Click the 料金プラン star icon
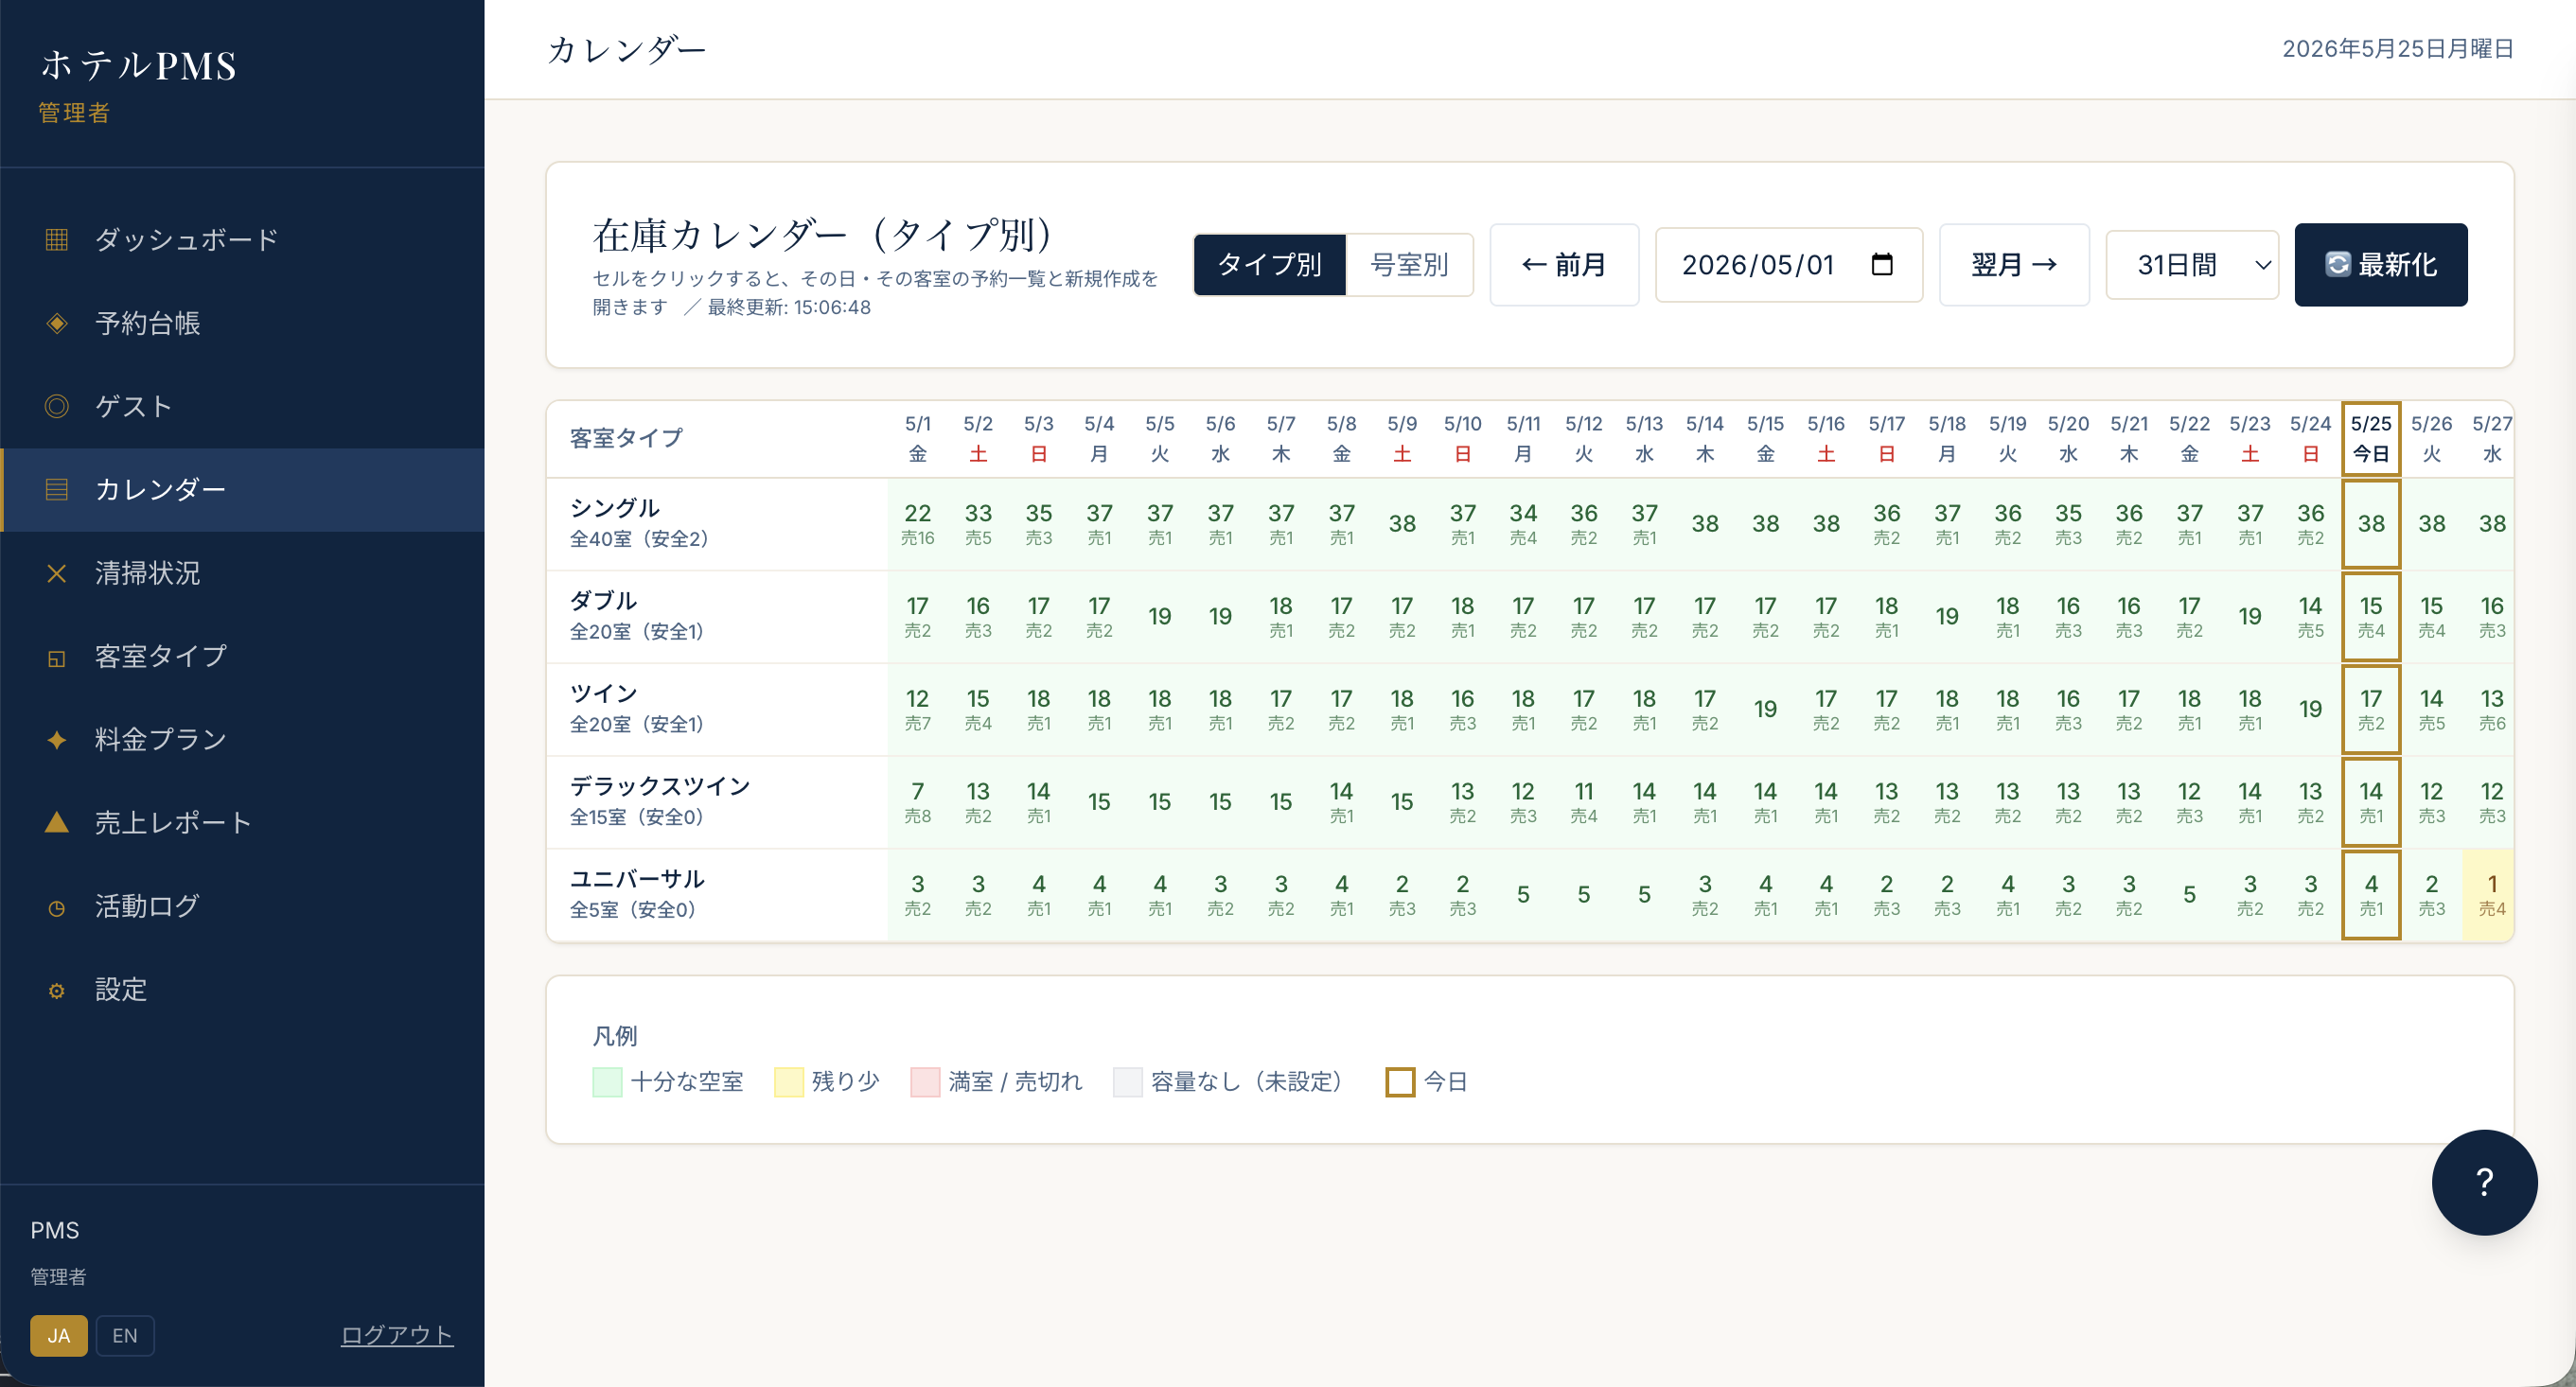2576x1387 pixels. (57, 740)
